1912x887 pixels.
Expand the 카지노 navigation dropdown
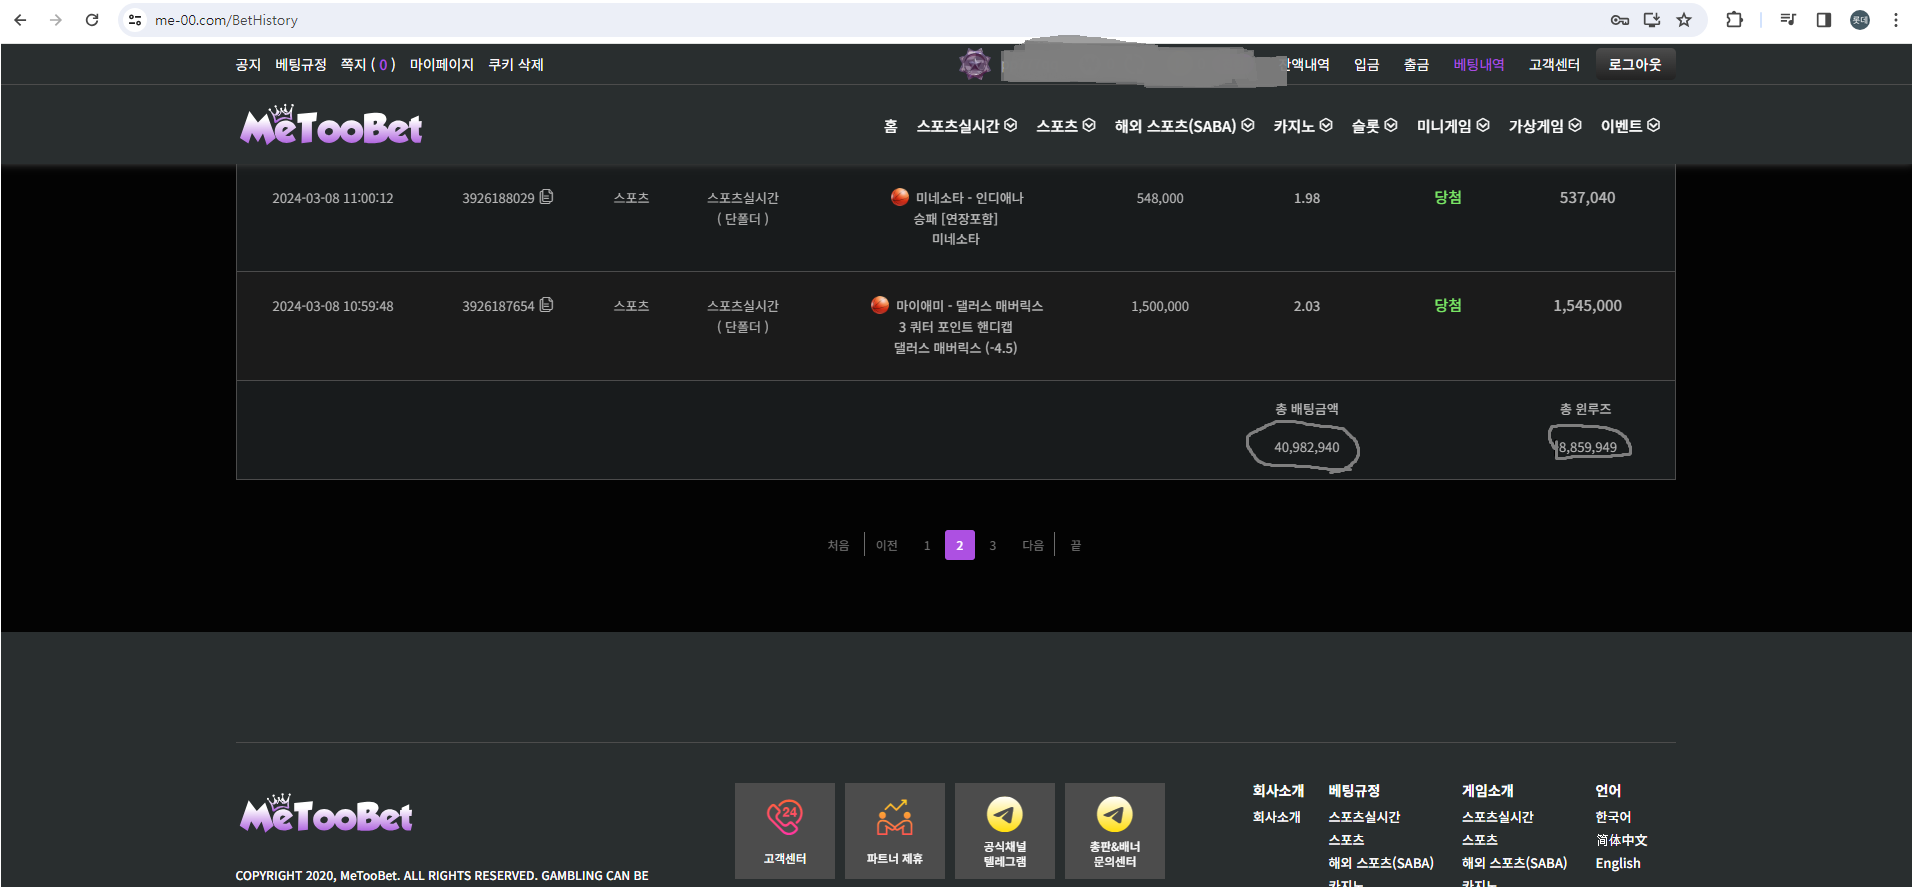click(x=1302, y=126)
